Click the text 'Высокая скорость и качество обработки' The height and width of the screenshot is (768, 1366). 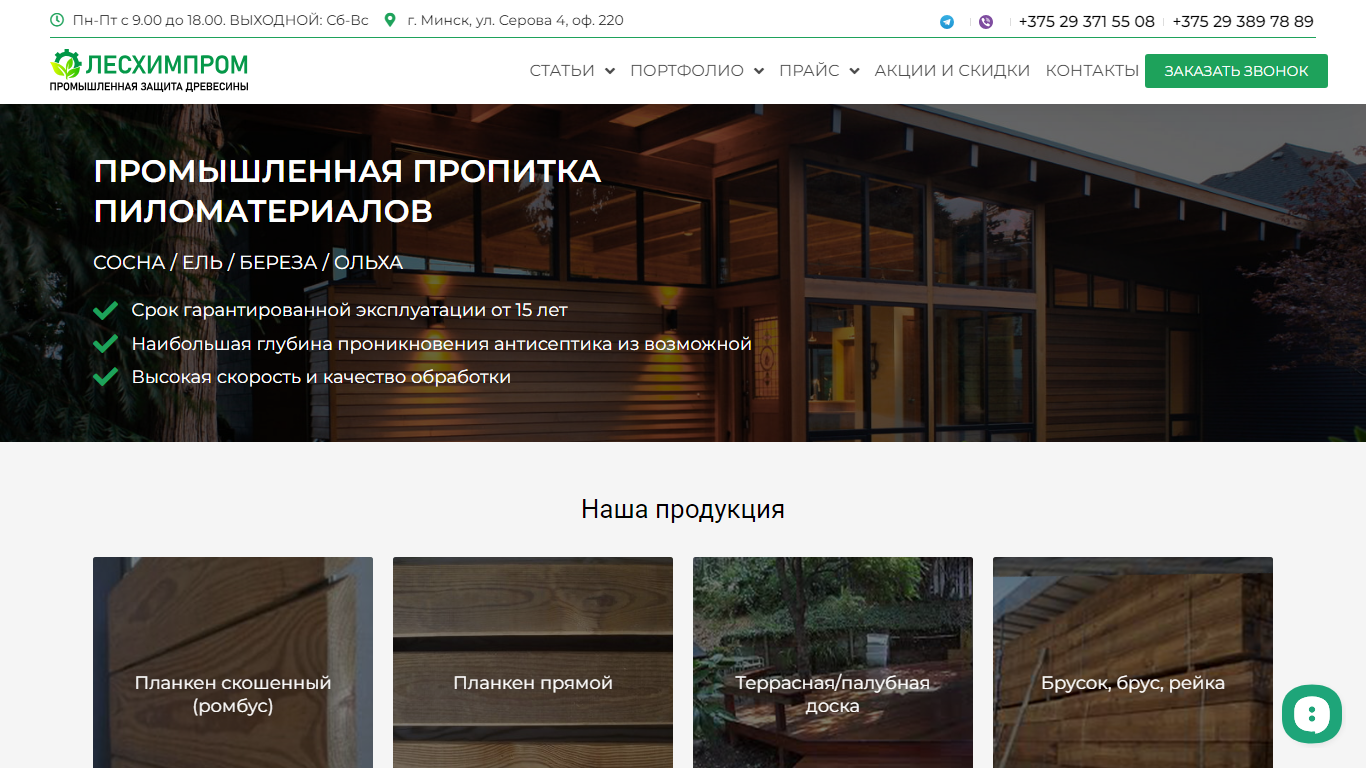click(321, 377)
